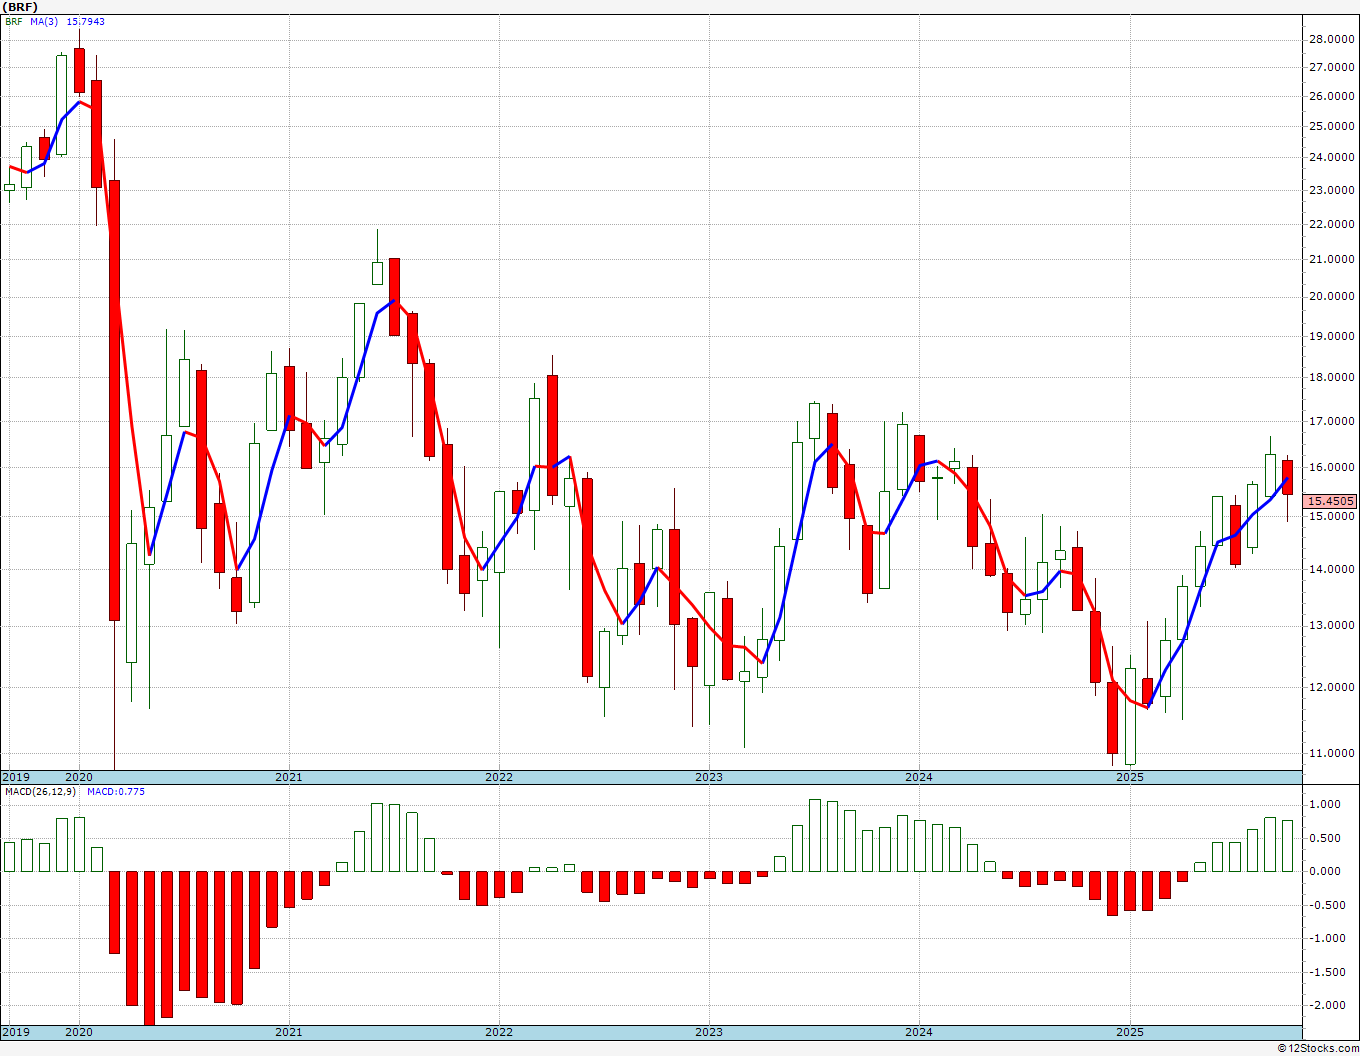The width and height of the screenshot is (1360, 1056).
Task: Click 2024 on the MACD panel time axis
Action: 919,1031
